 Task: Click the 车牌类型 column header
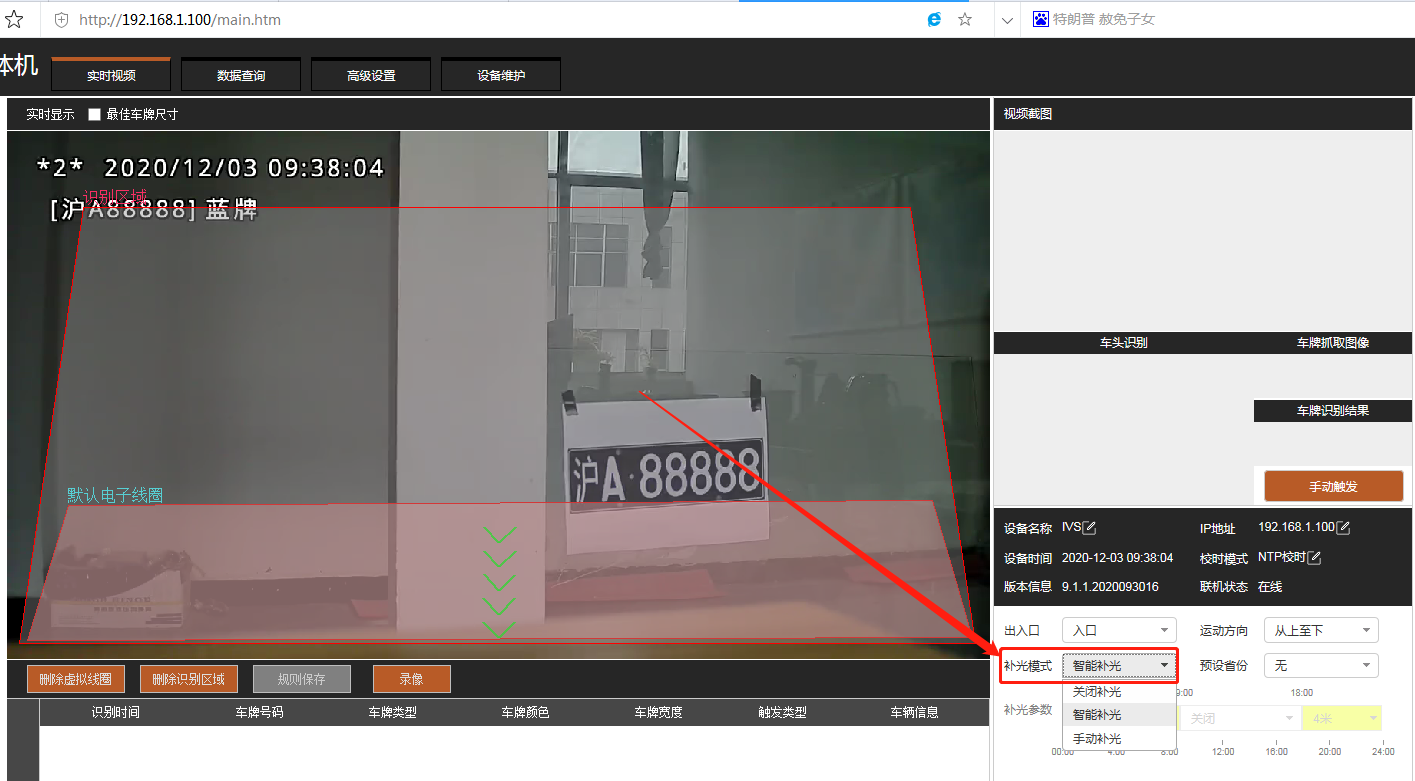392,713
